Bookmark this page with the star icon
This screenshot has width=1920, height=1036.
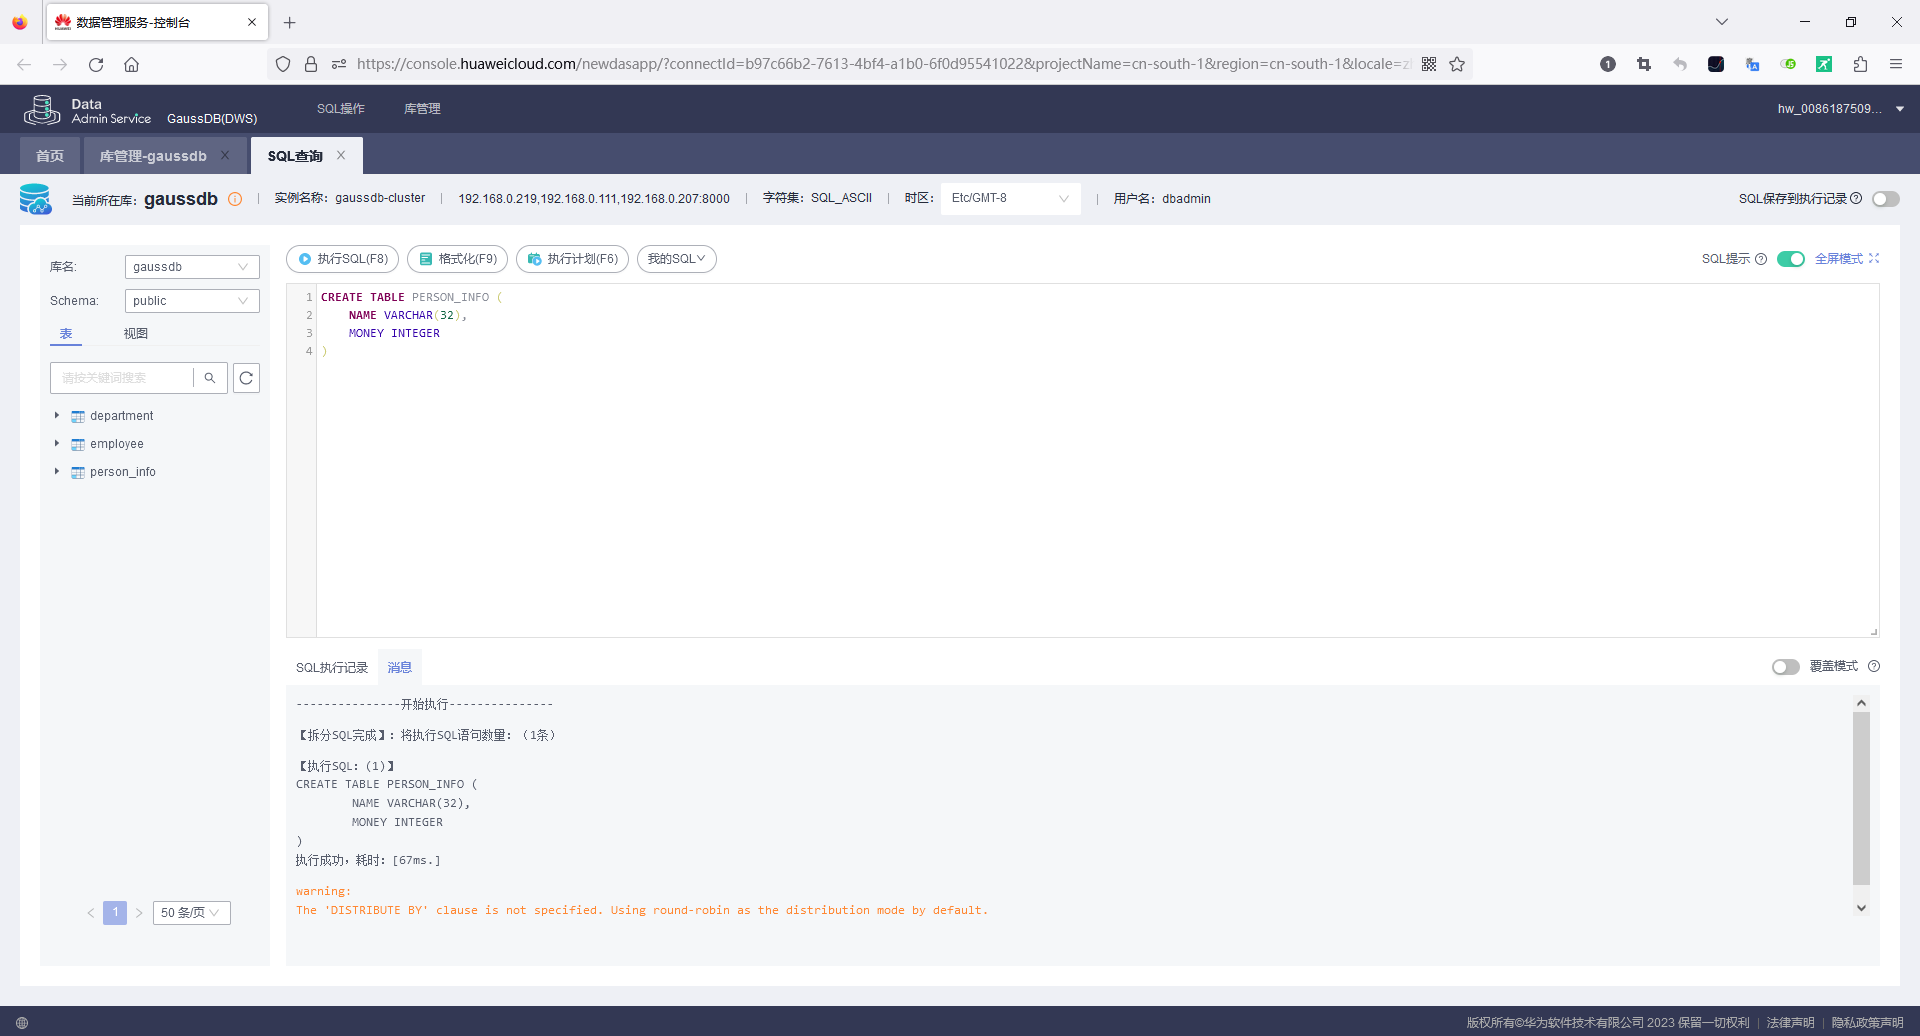[1457, 64]
